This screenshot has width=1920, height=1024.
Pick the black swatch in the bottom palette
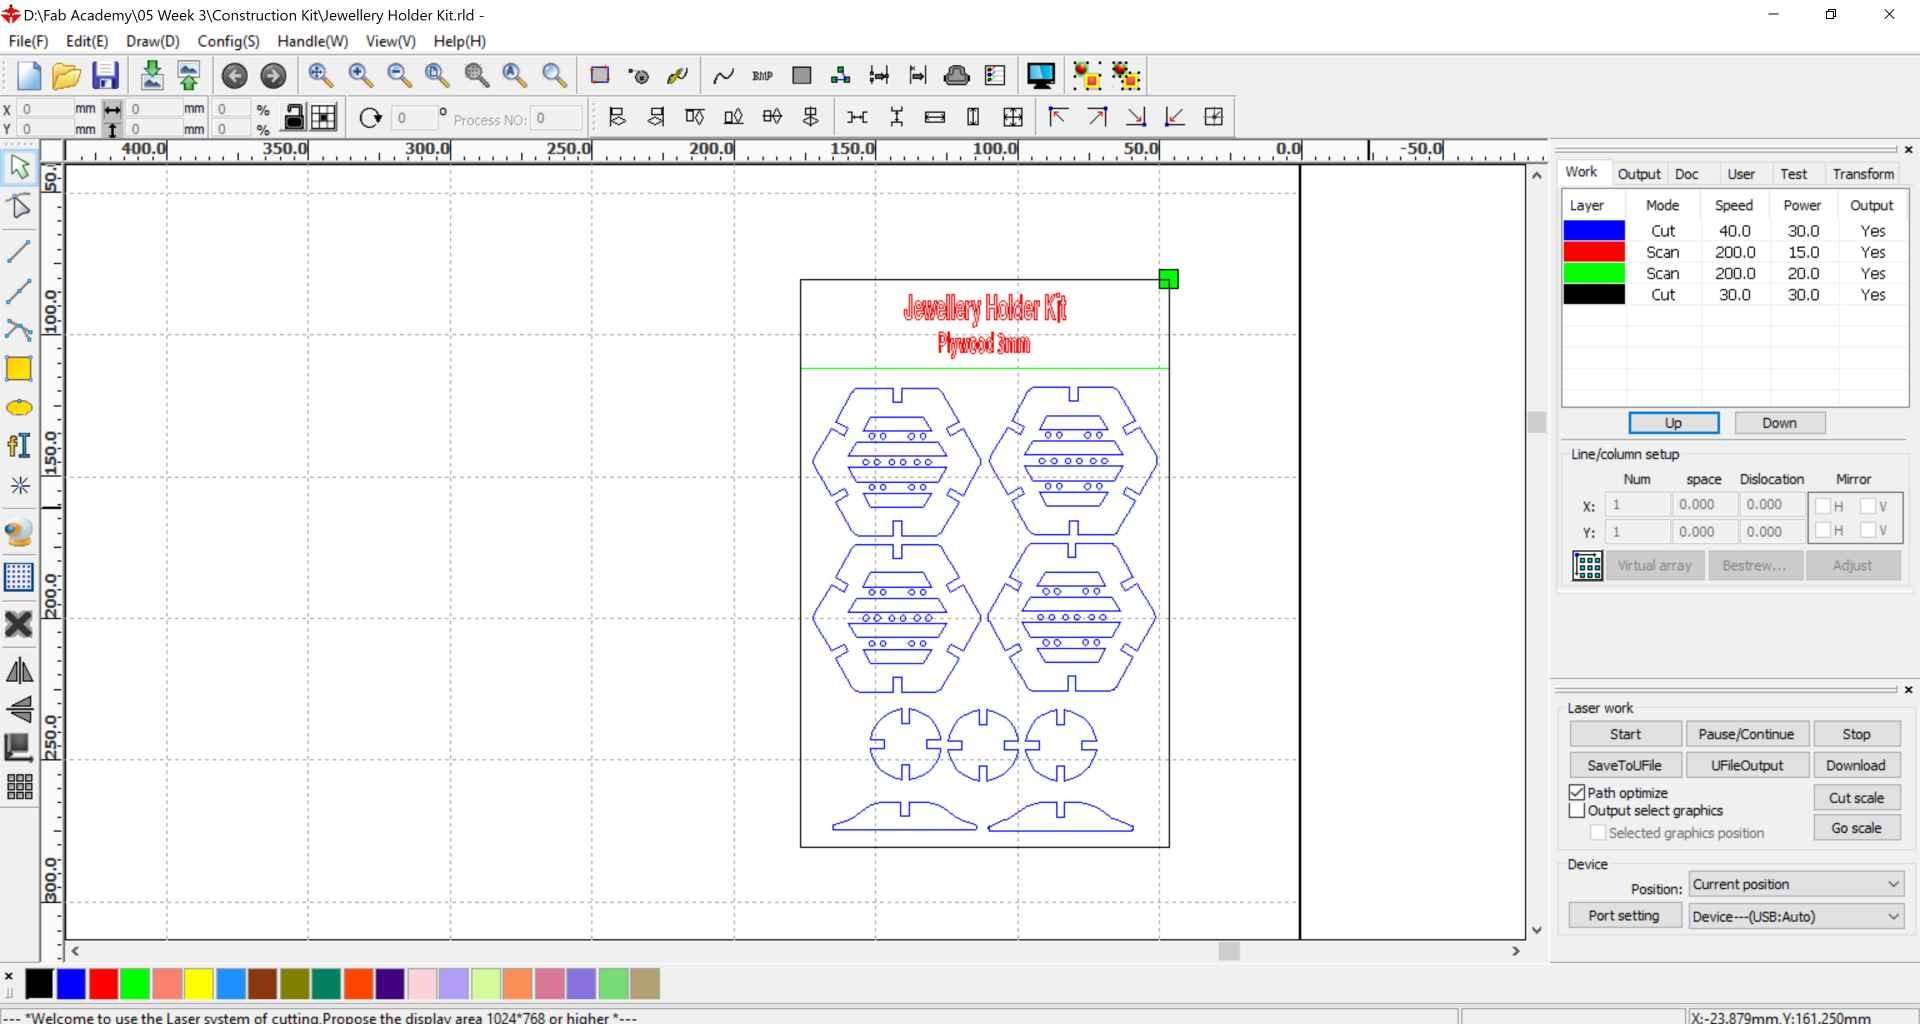[x=38, y=984]
